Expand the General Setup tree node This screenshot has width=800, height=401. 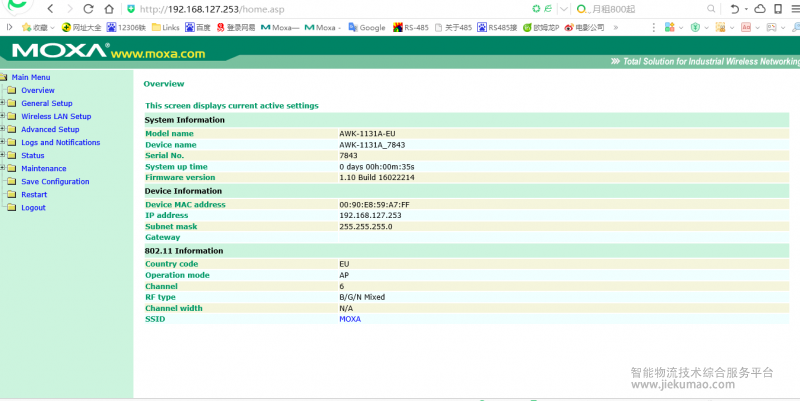3,103
